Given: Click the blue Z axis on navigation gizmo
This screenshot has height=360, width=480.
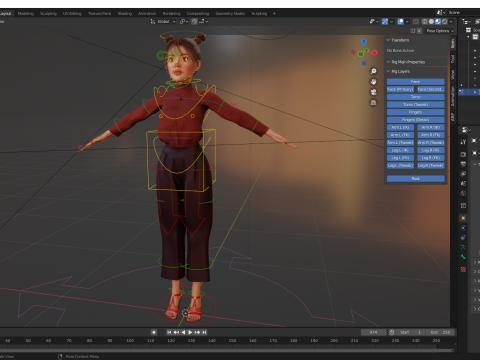Looking at the screenshot, I should pos(364,41).
